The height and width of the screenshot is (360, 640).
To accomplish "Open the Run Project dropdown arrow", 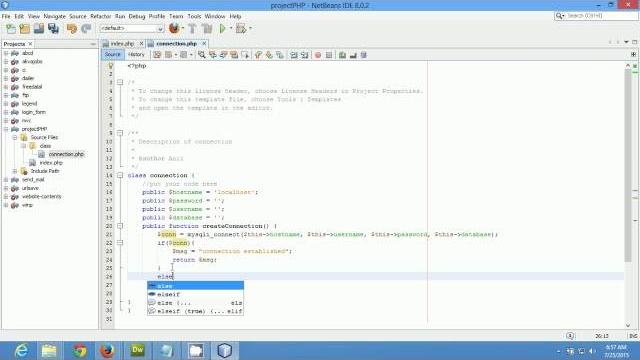I will click(231, 29).
